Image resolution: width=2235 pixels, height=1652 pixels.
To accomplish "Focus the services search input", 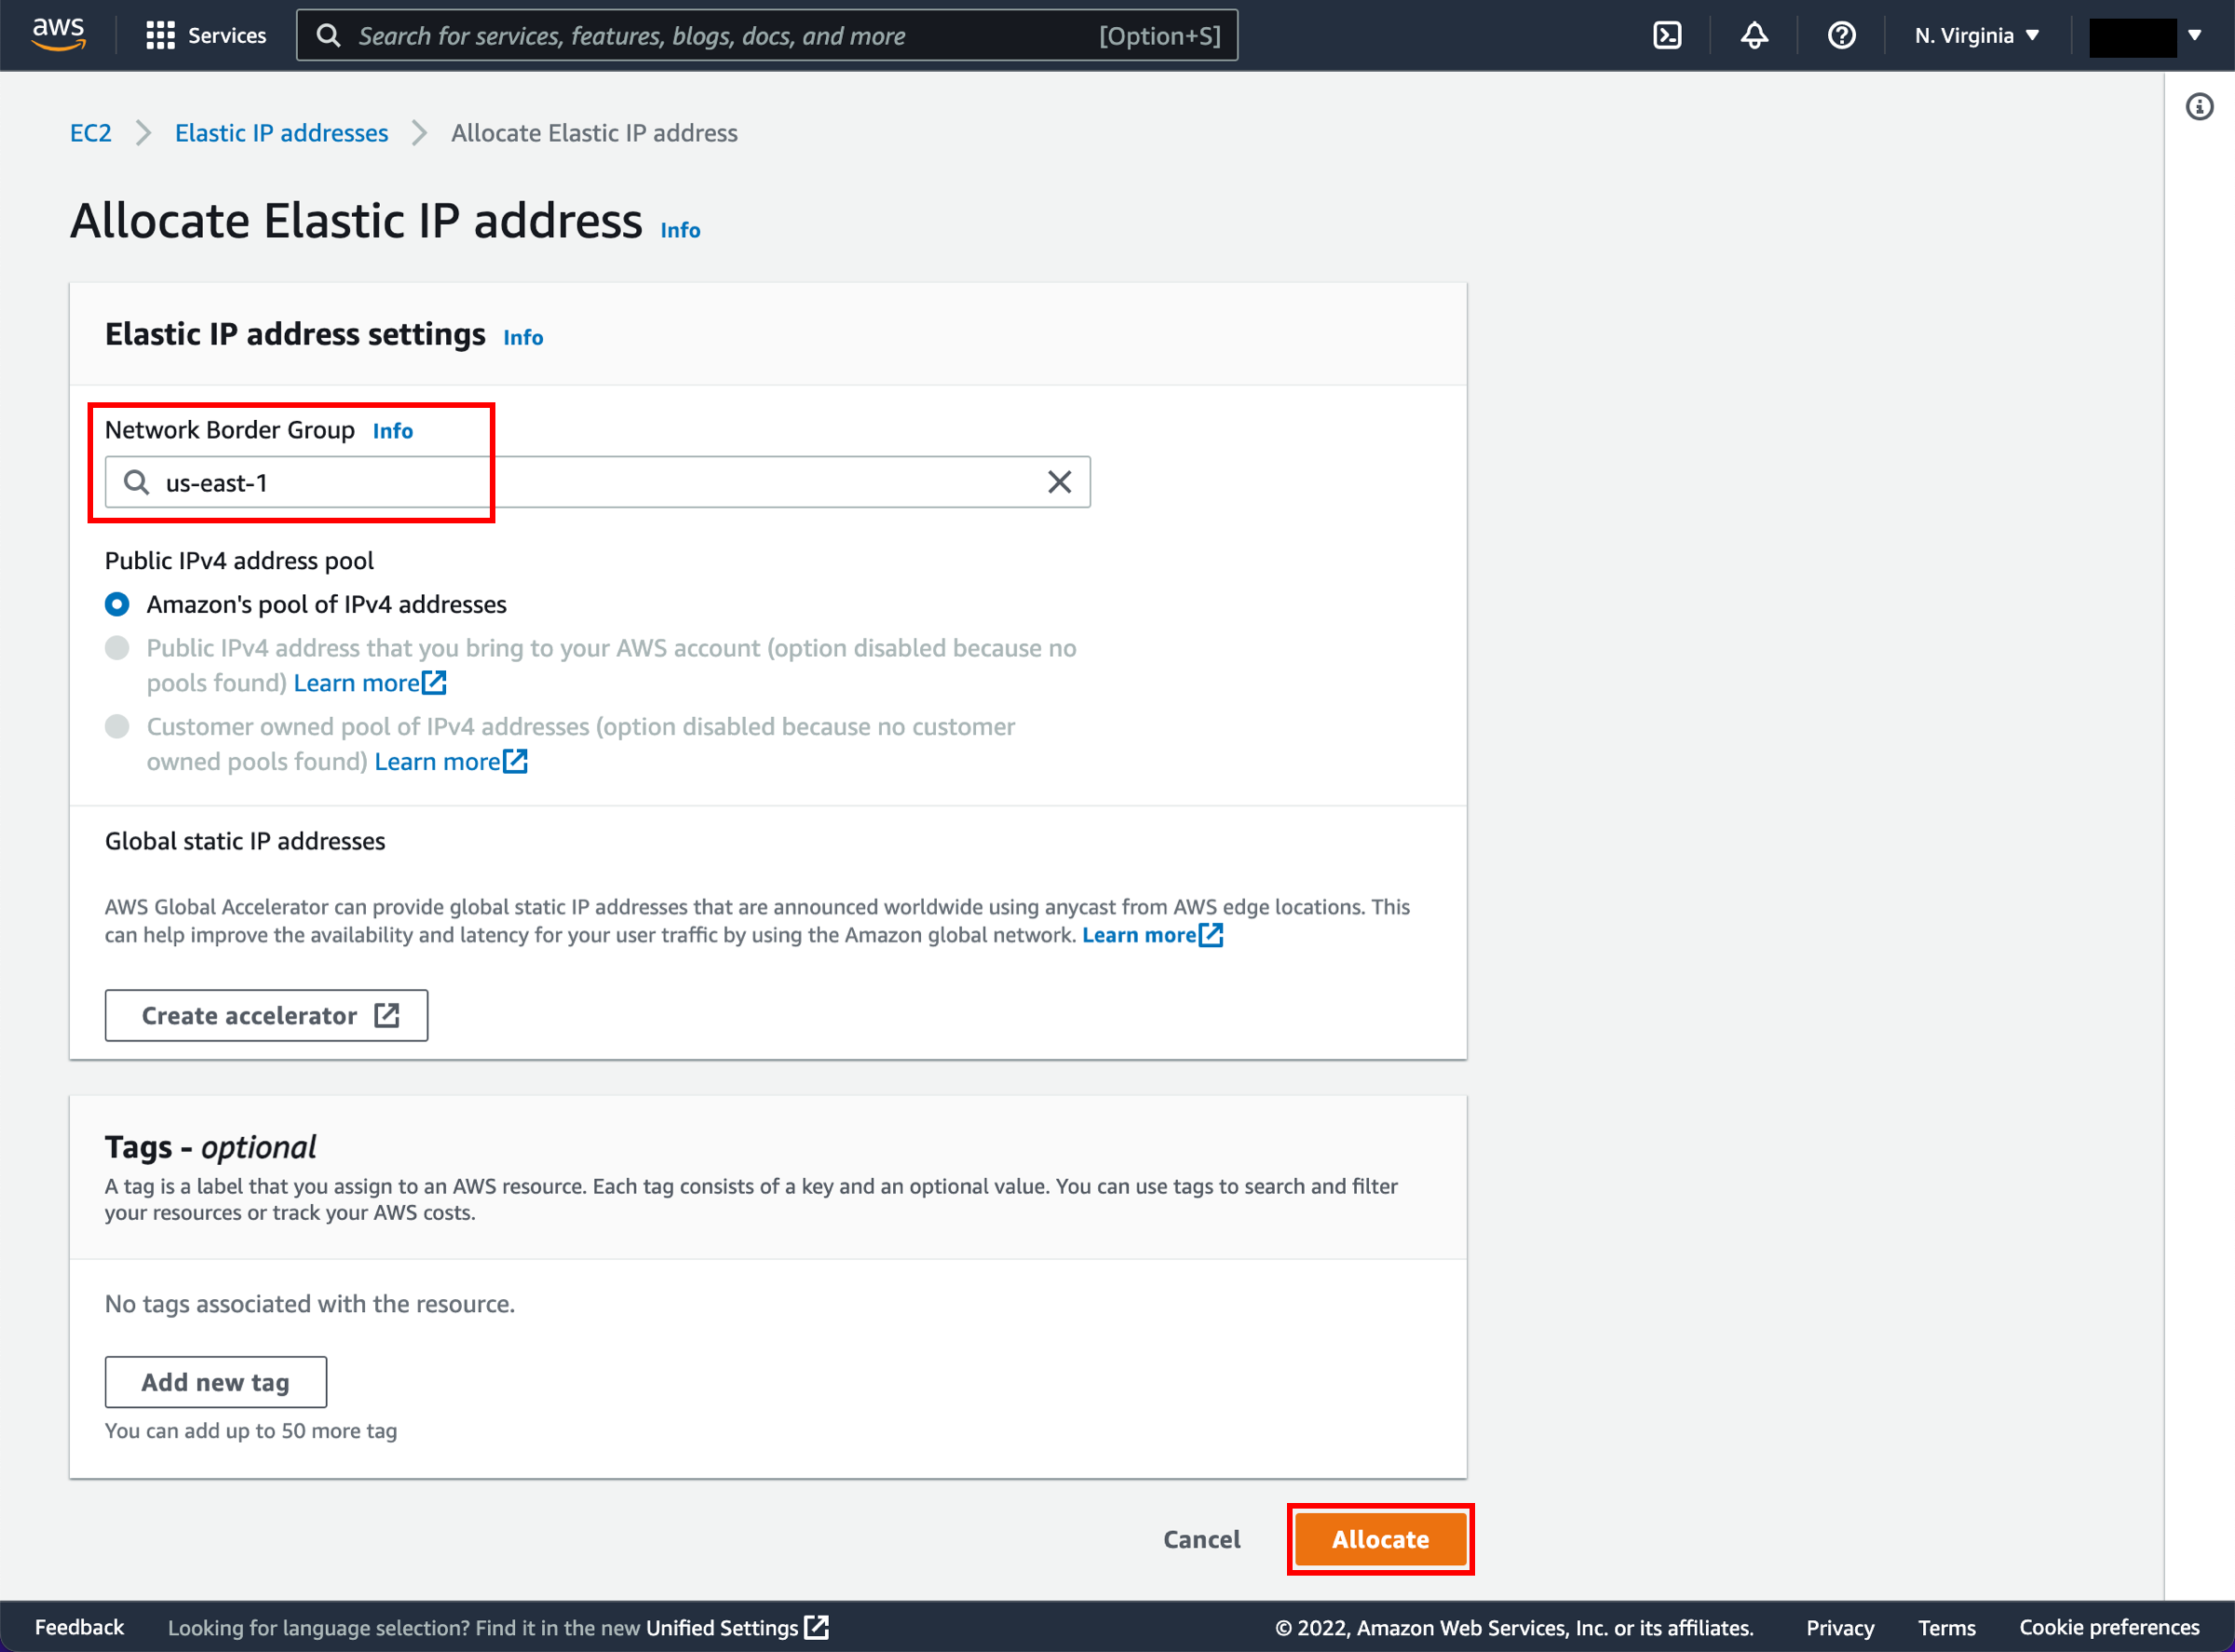I will point(767,36).
